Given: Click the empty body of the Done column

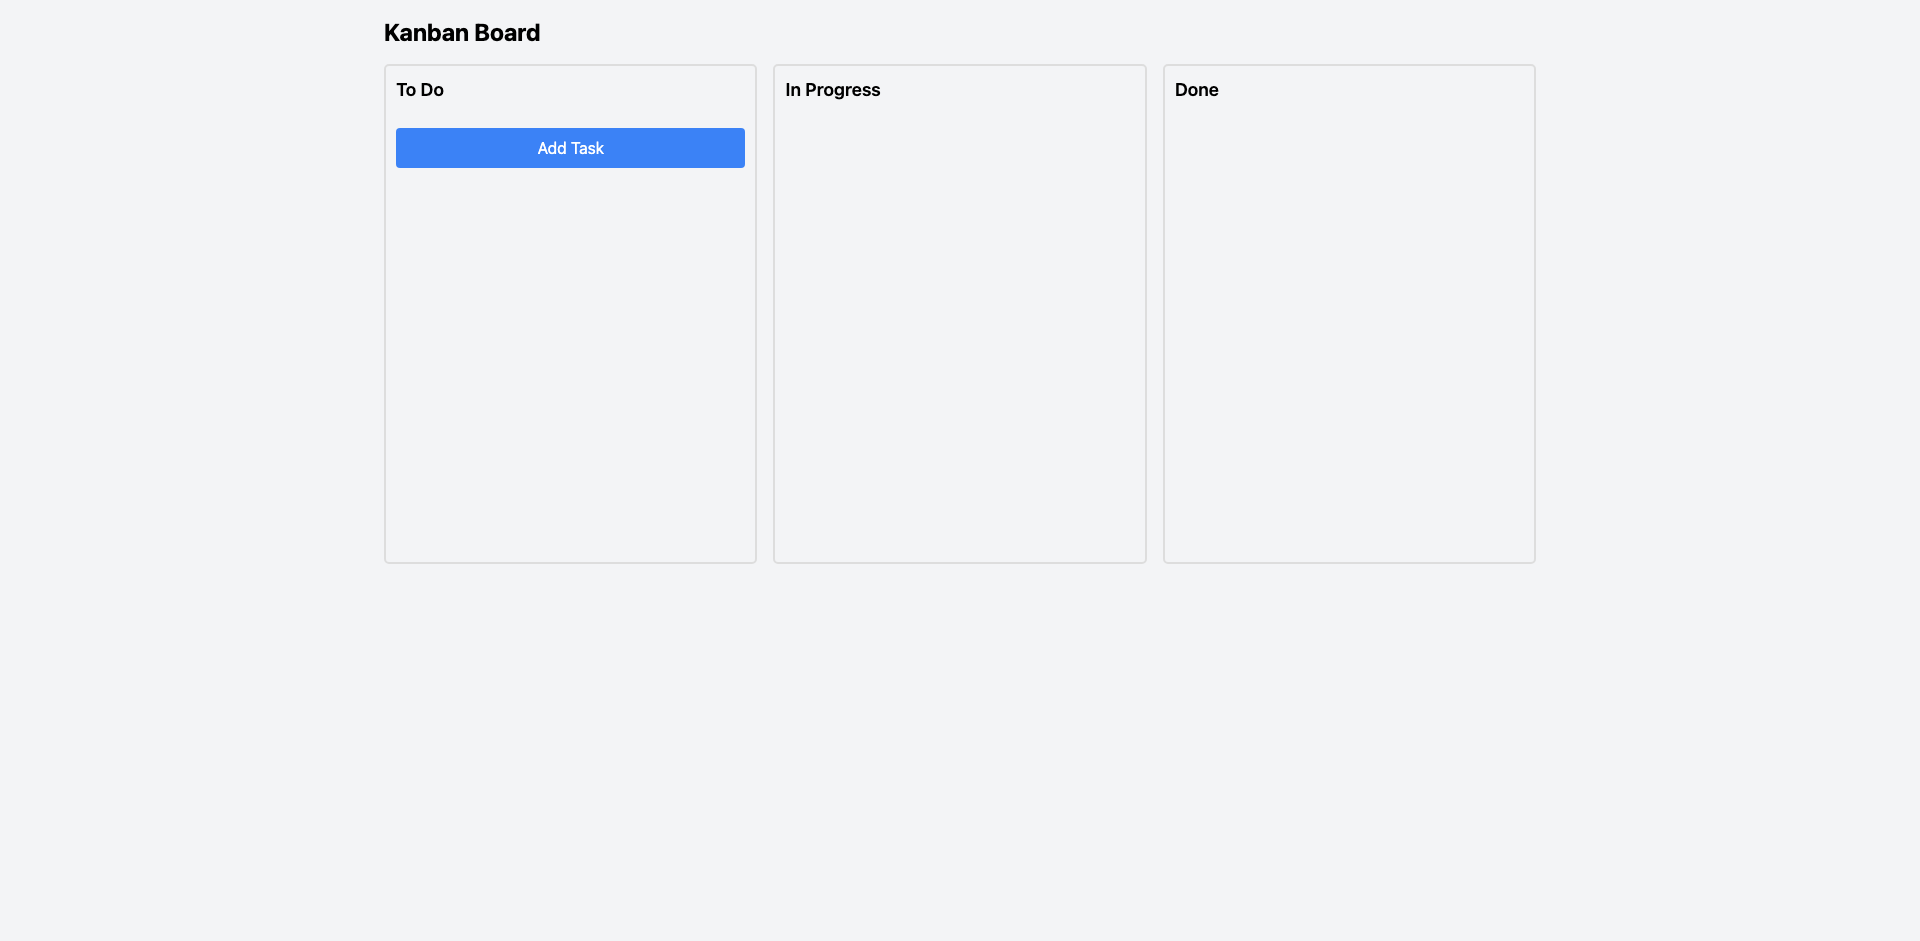Looking at the screenshot, I should pyautogui.click(x=1349, y=330).
